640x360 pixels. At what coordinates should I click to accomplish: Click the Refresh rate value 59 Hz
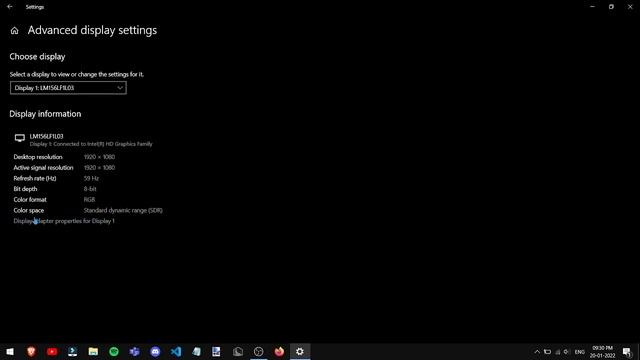91,178
